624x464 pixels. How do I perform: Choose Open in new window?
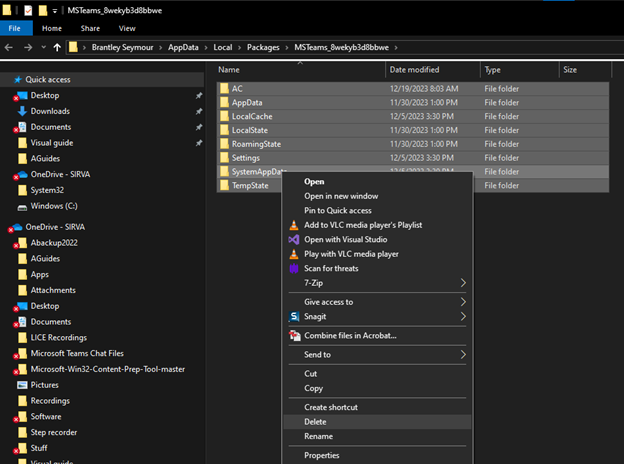(341, 196)
